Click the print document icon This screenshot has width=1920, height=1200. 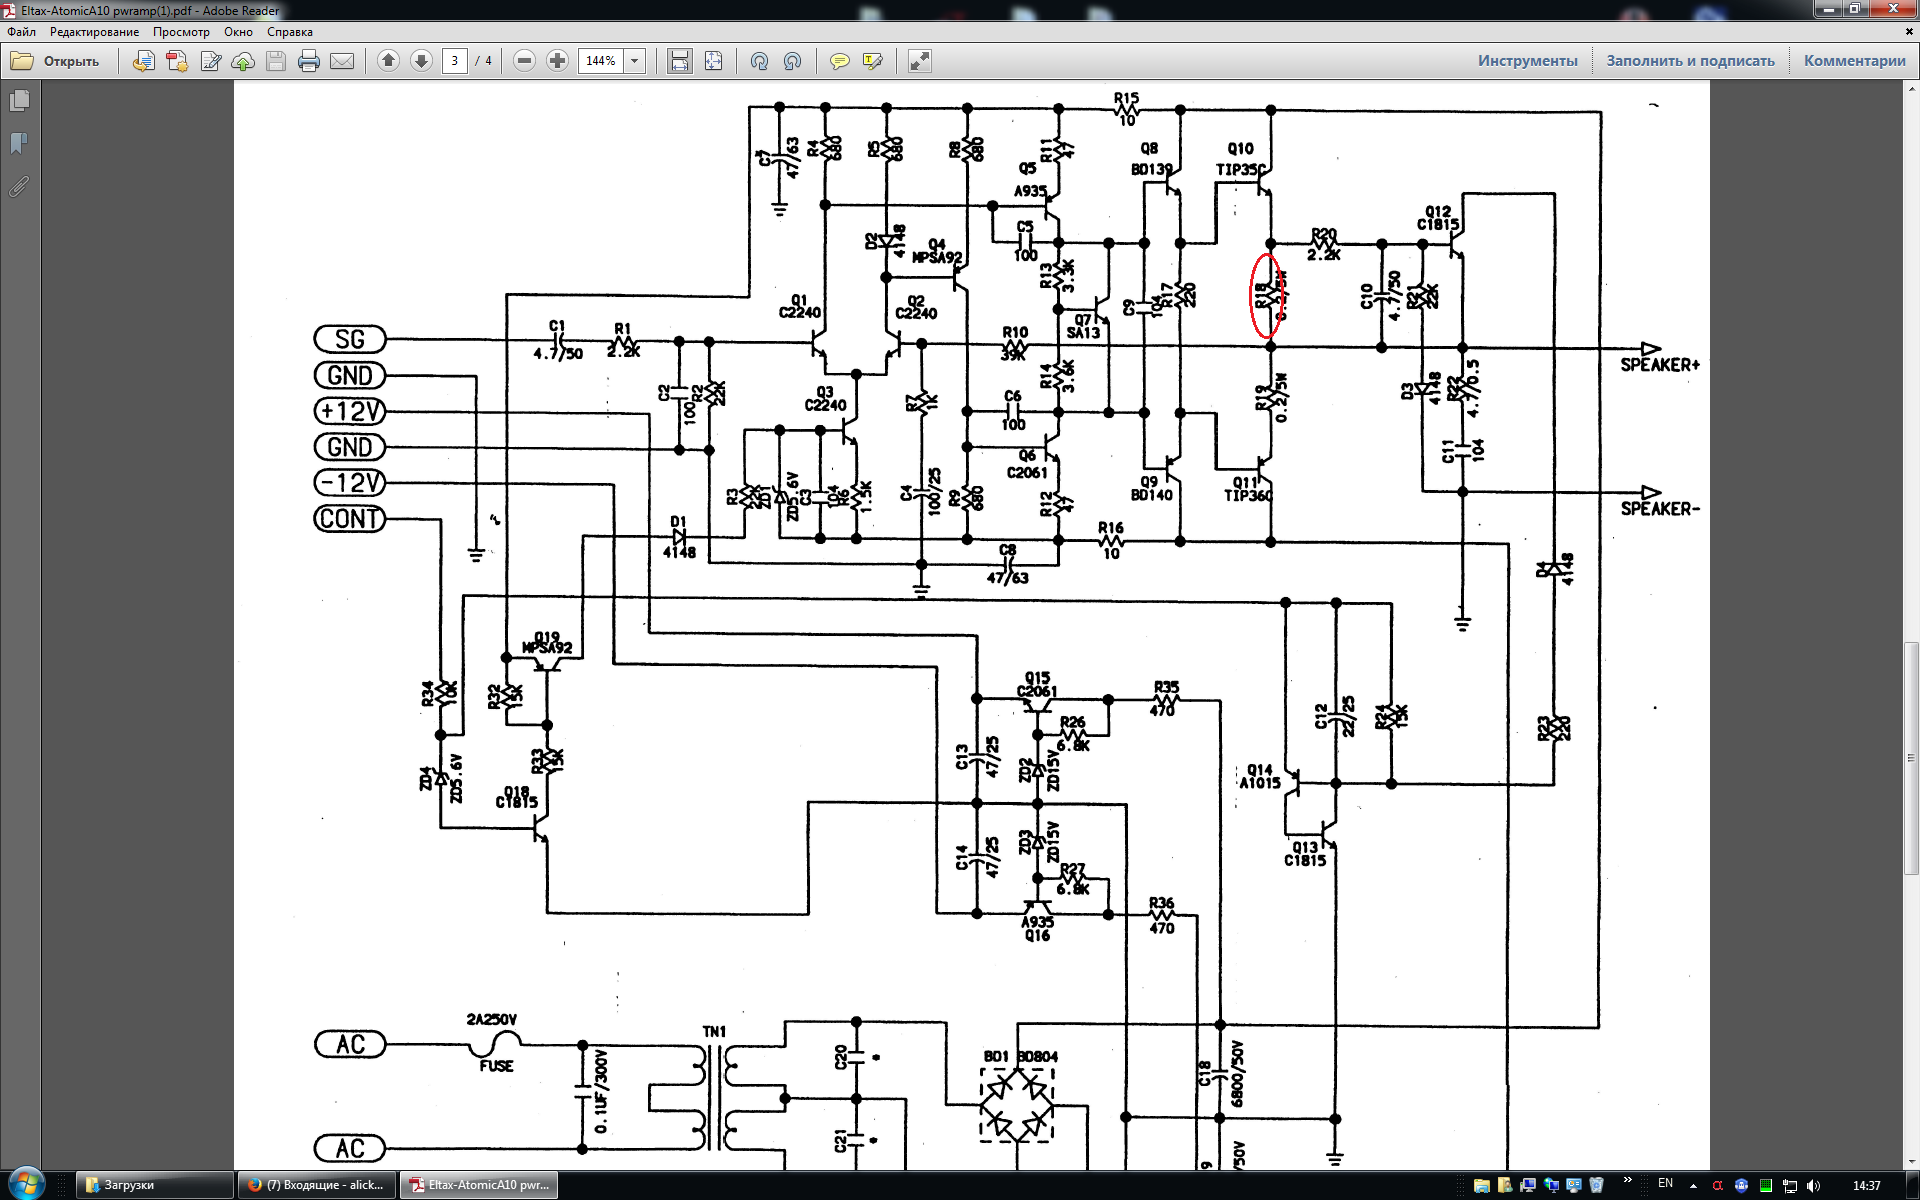click(309, 61)
